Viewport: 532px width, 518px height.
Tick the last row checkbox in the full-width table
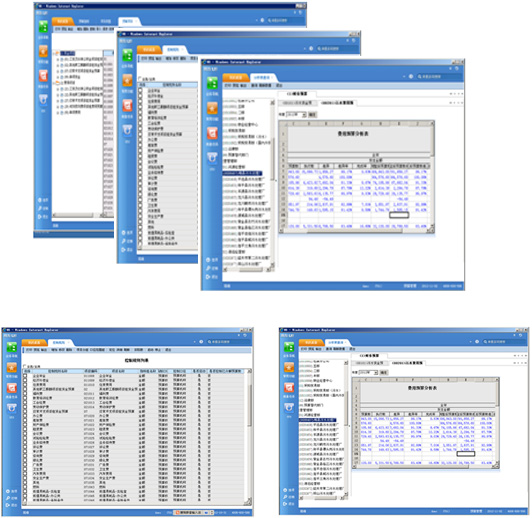(25, 500)
